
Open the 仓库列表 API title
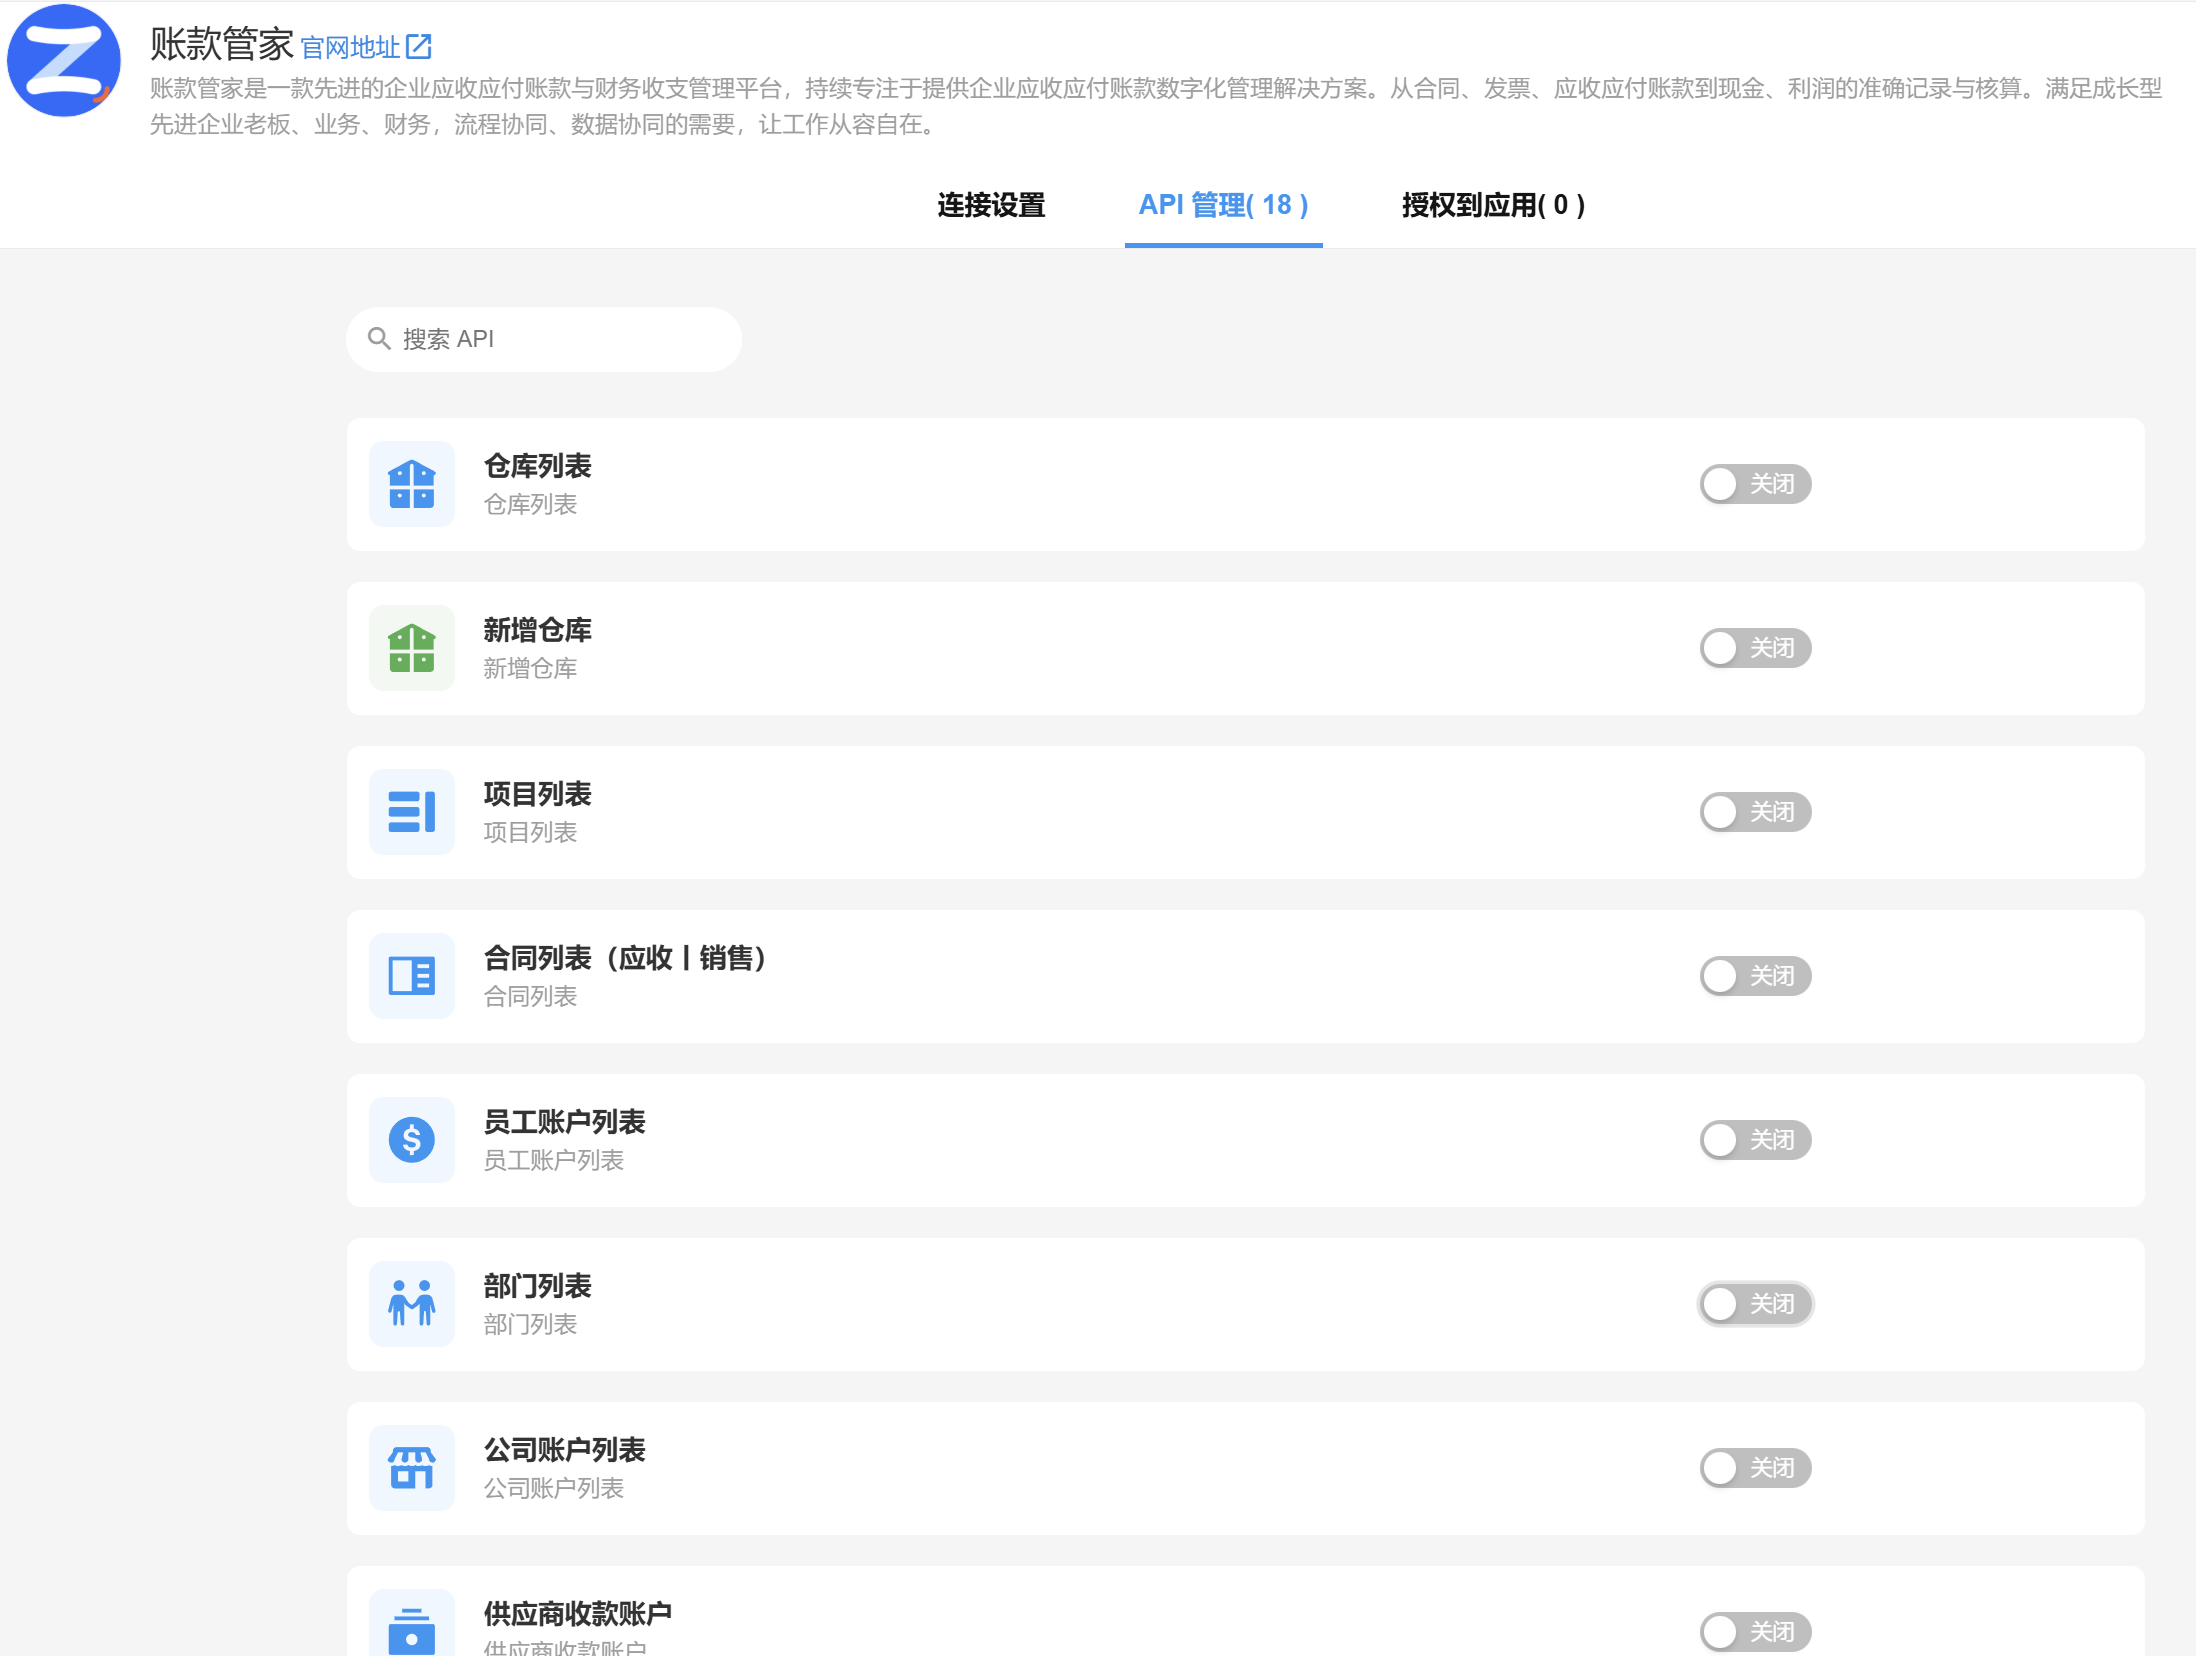point(538,466)
